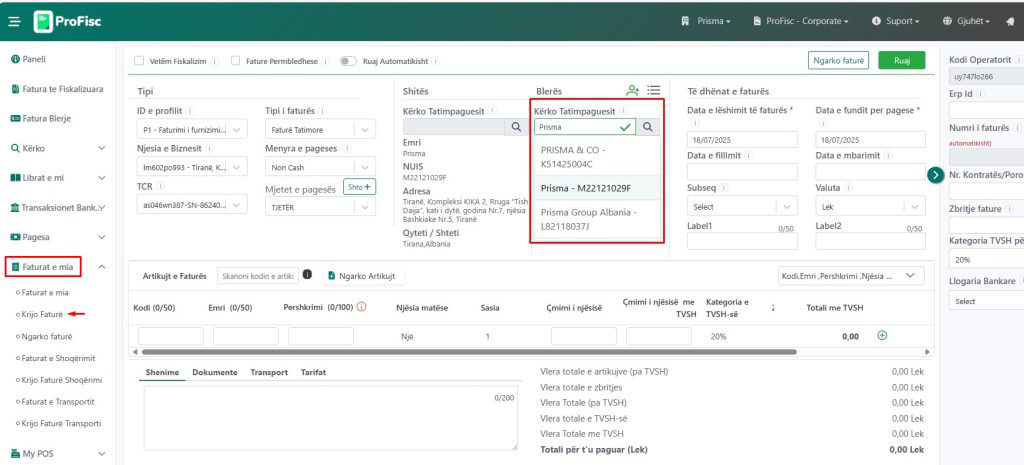
Task: Click info icon next to Tipi i faturës
Action: tap(323, 111)
